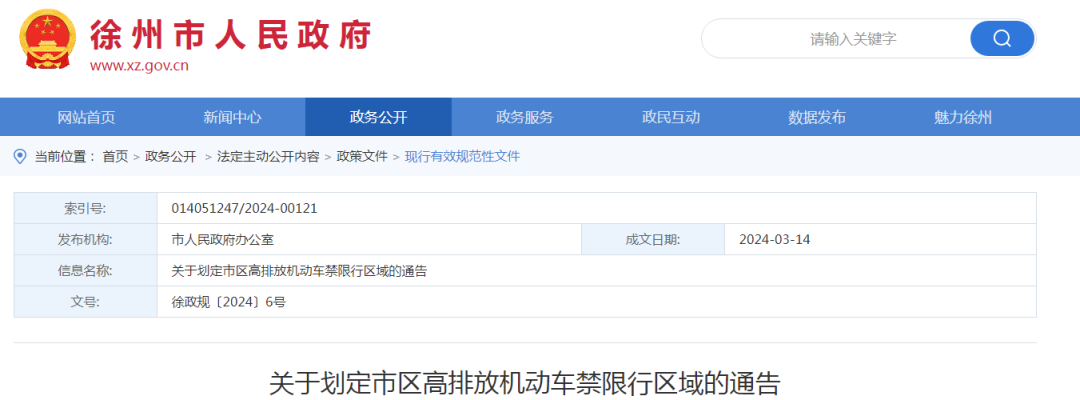Screen dimensions: 1080x400
Task: Visit the 魅力徐州 menu item
Action: (962, 117)
